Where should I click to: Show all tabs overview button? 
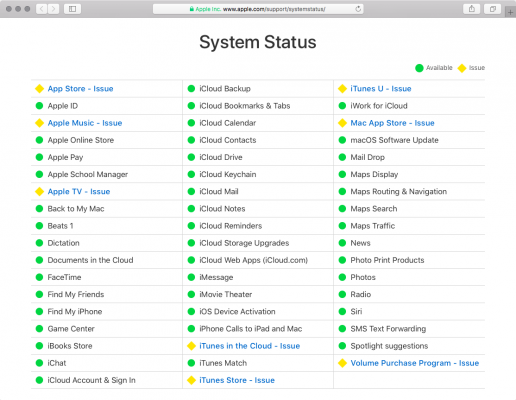493,9
